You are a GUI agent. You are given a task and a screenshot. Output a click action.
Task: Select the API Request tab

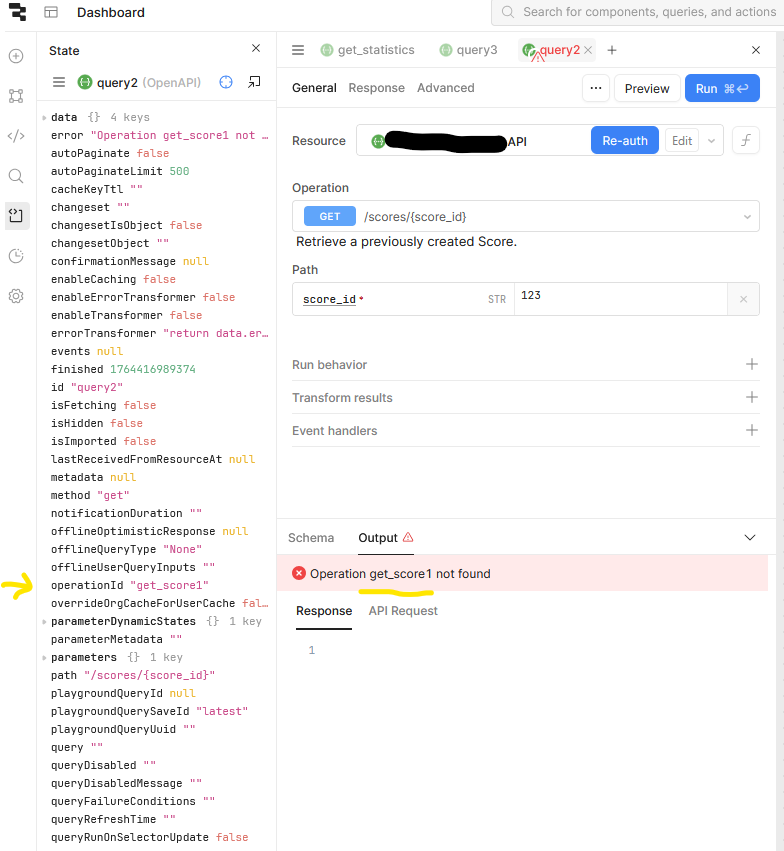(403, 611)
